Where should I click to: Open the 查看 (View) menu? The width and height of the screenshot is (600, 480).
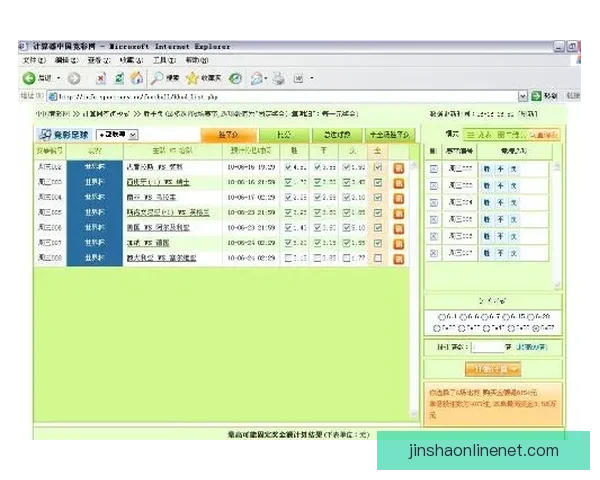point(99,60)
